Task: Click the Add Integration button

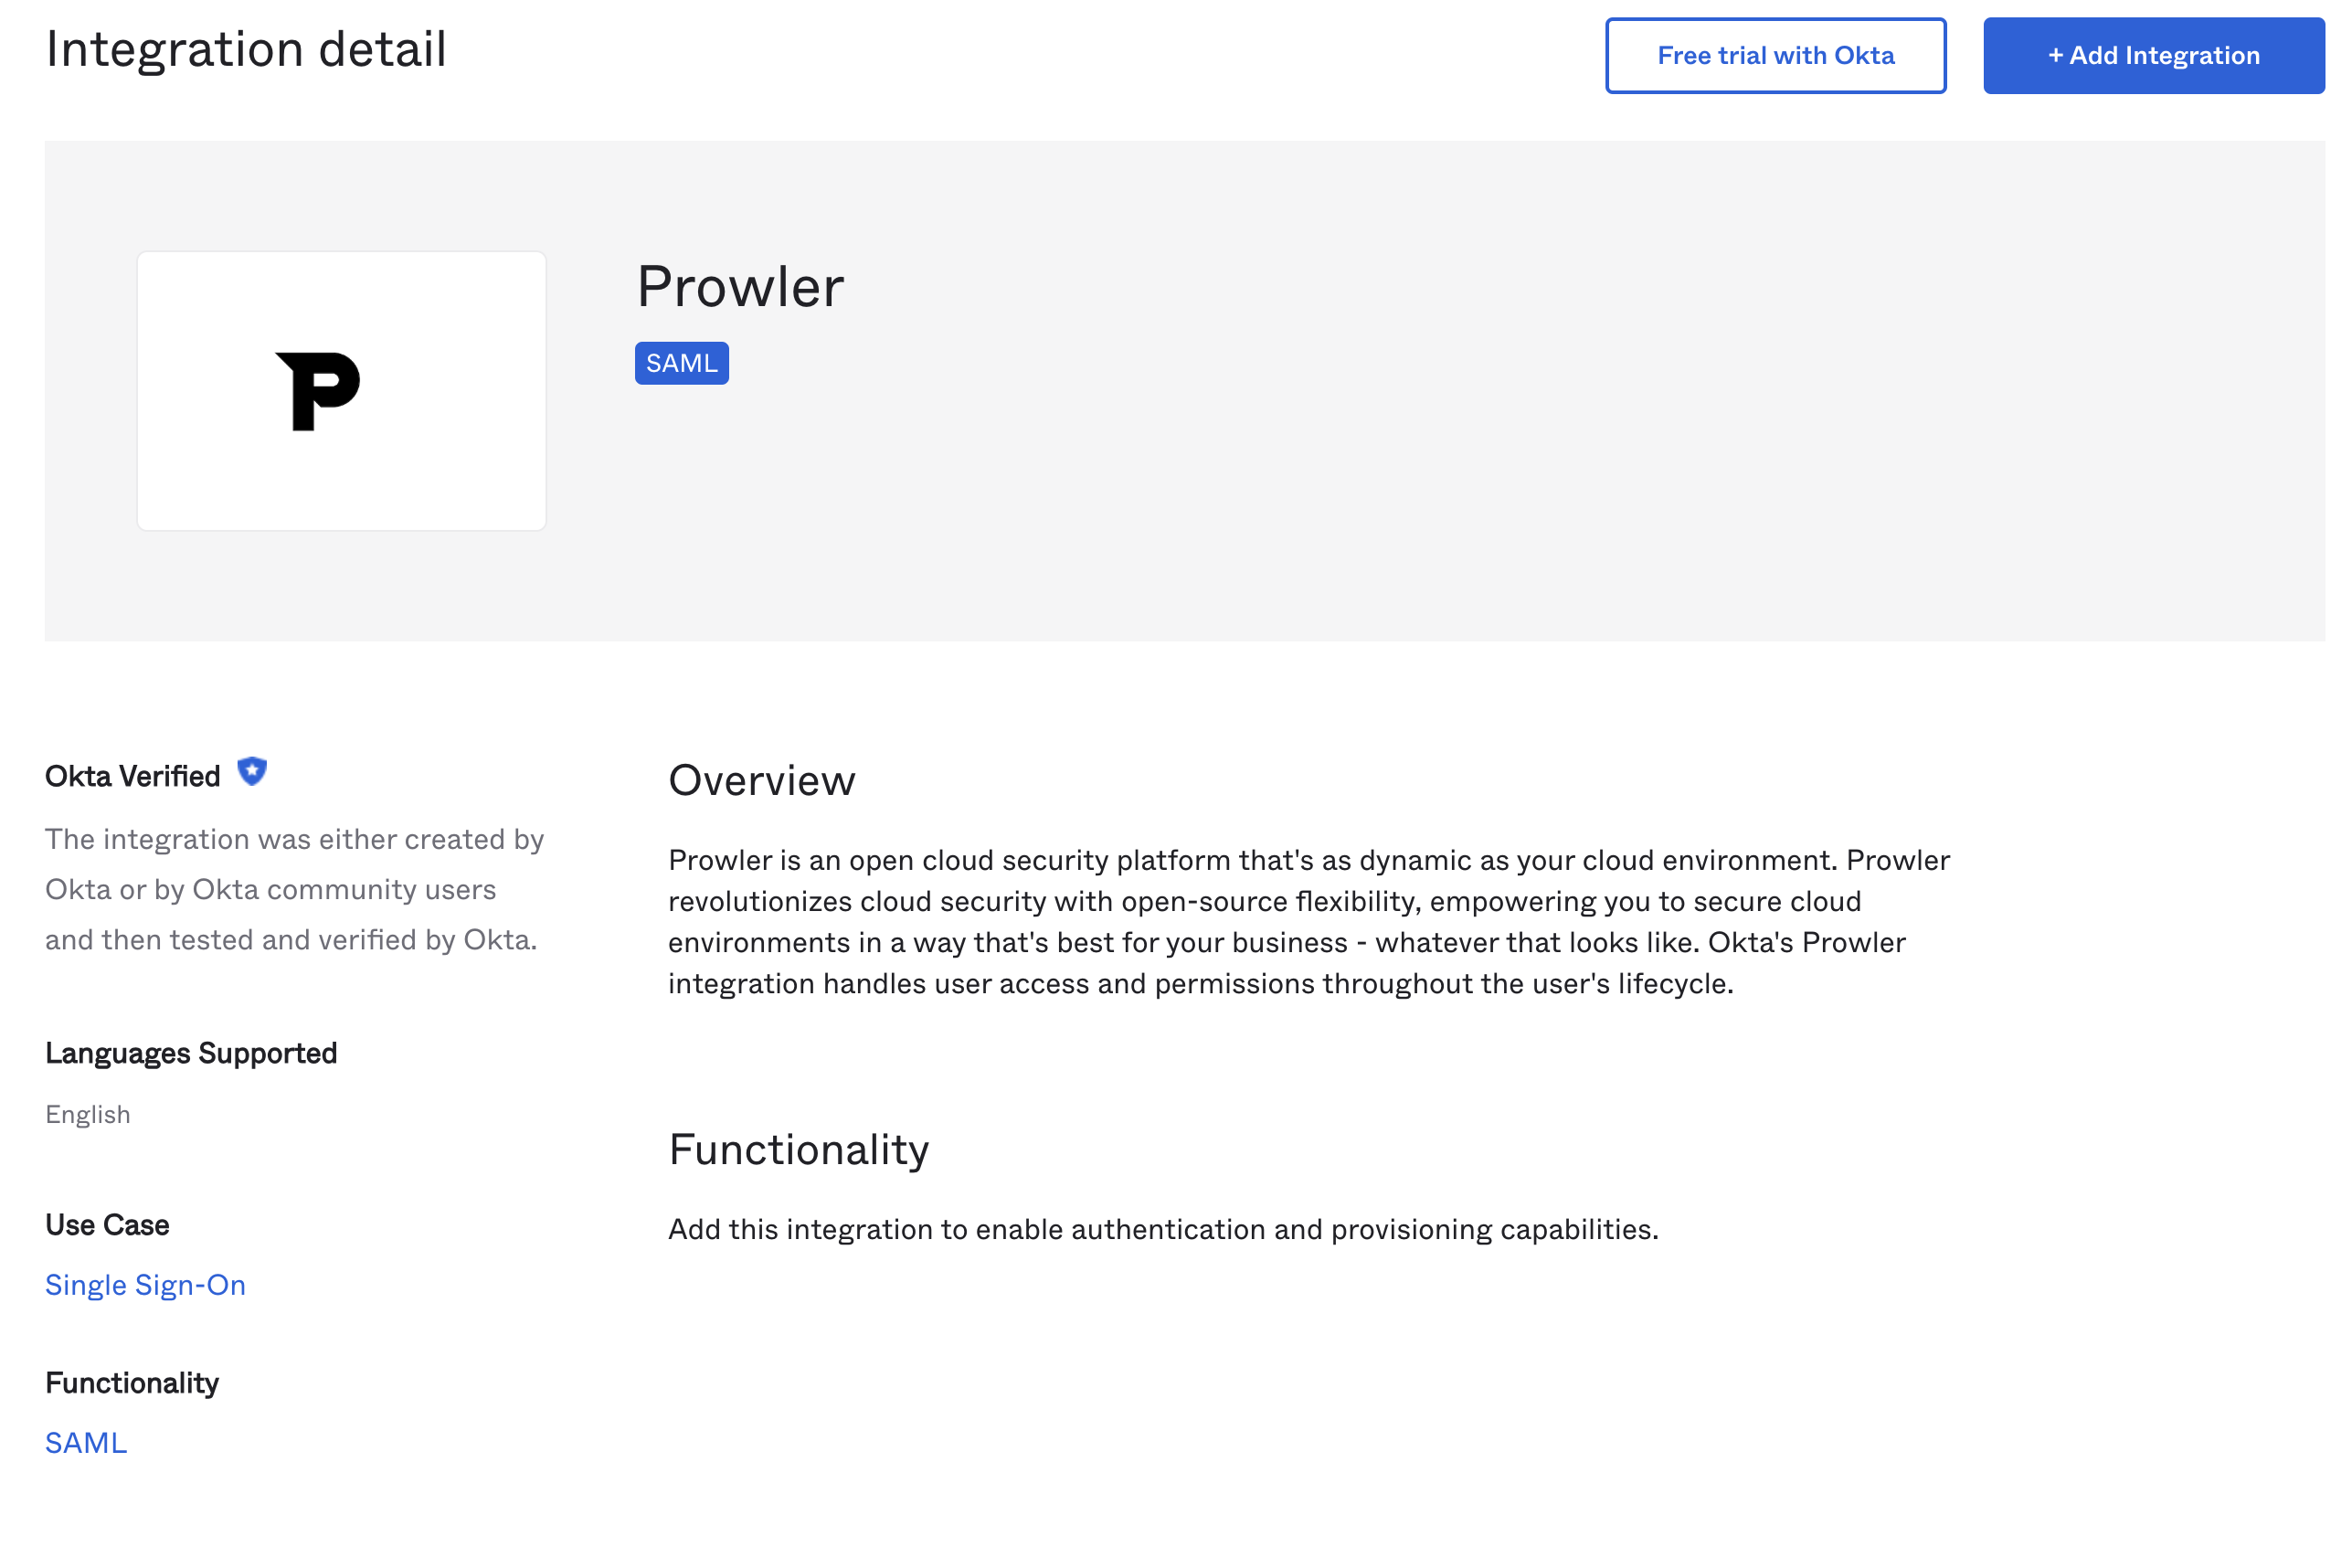Action: click(2153, 55)
